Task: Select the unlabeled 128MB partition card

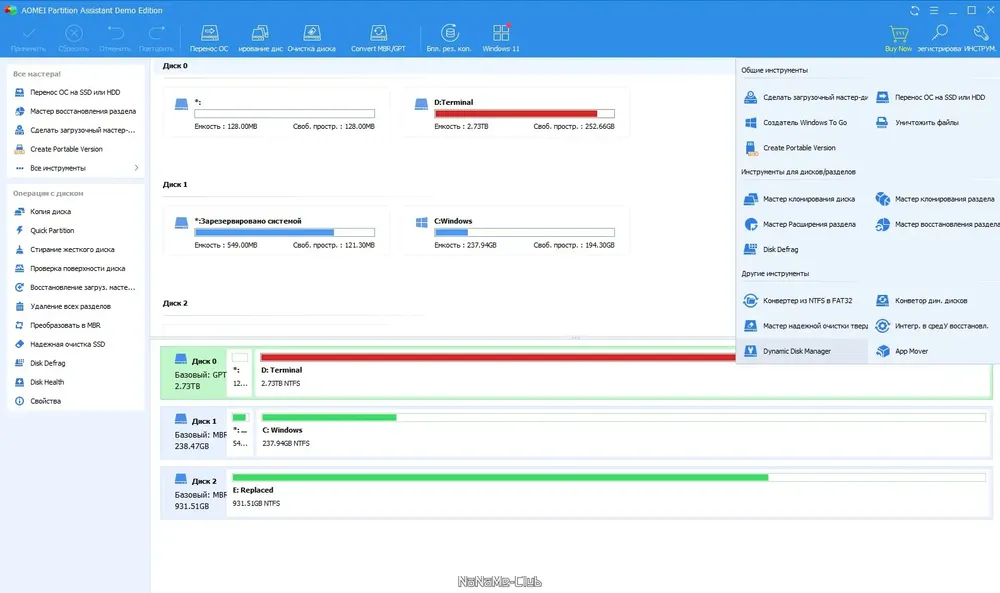Action: click(276, 113)
